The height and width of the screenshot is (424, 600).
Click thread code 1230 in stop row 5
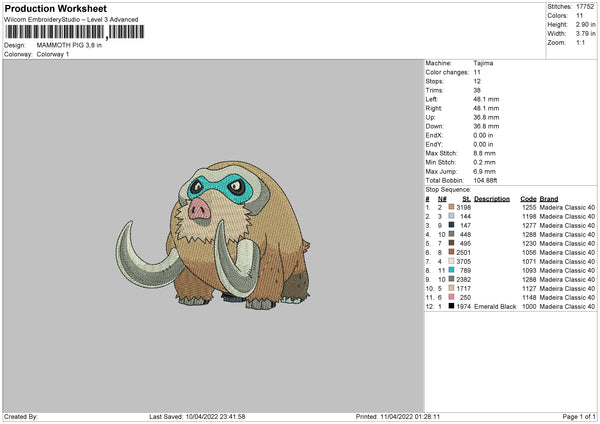click(529, 243)
